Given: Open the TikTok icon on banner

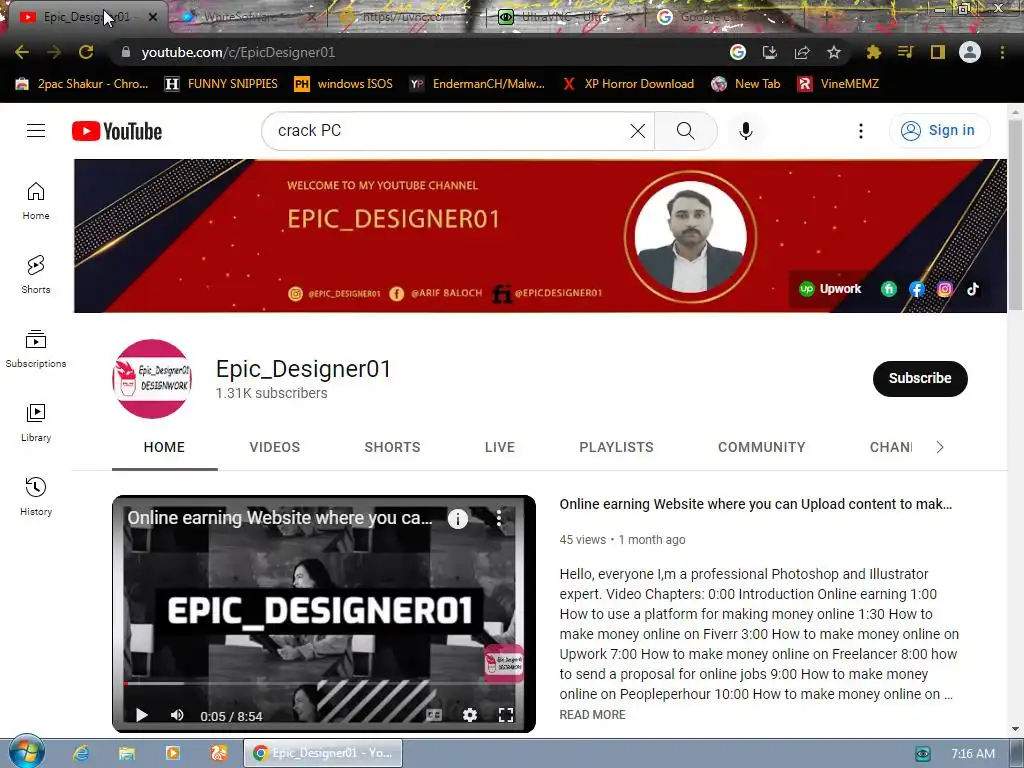Looking at the screenshot, I should click(x=972, y=289).
